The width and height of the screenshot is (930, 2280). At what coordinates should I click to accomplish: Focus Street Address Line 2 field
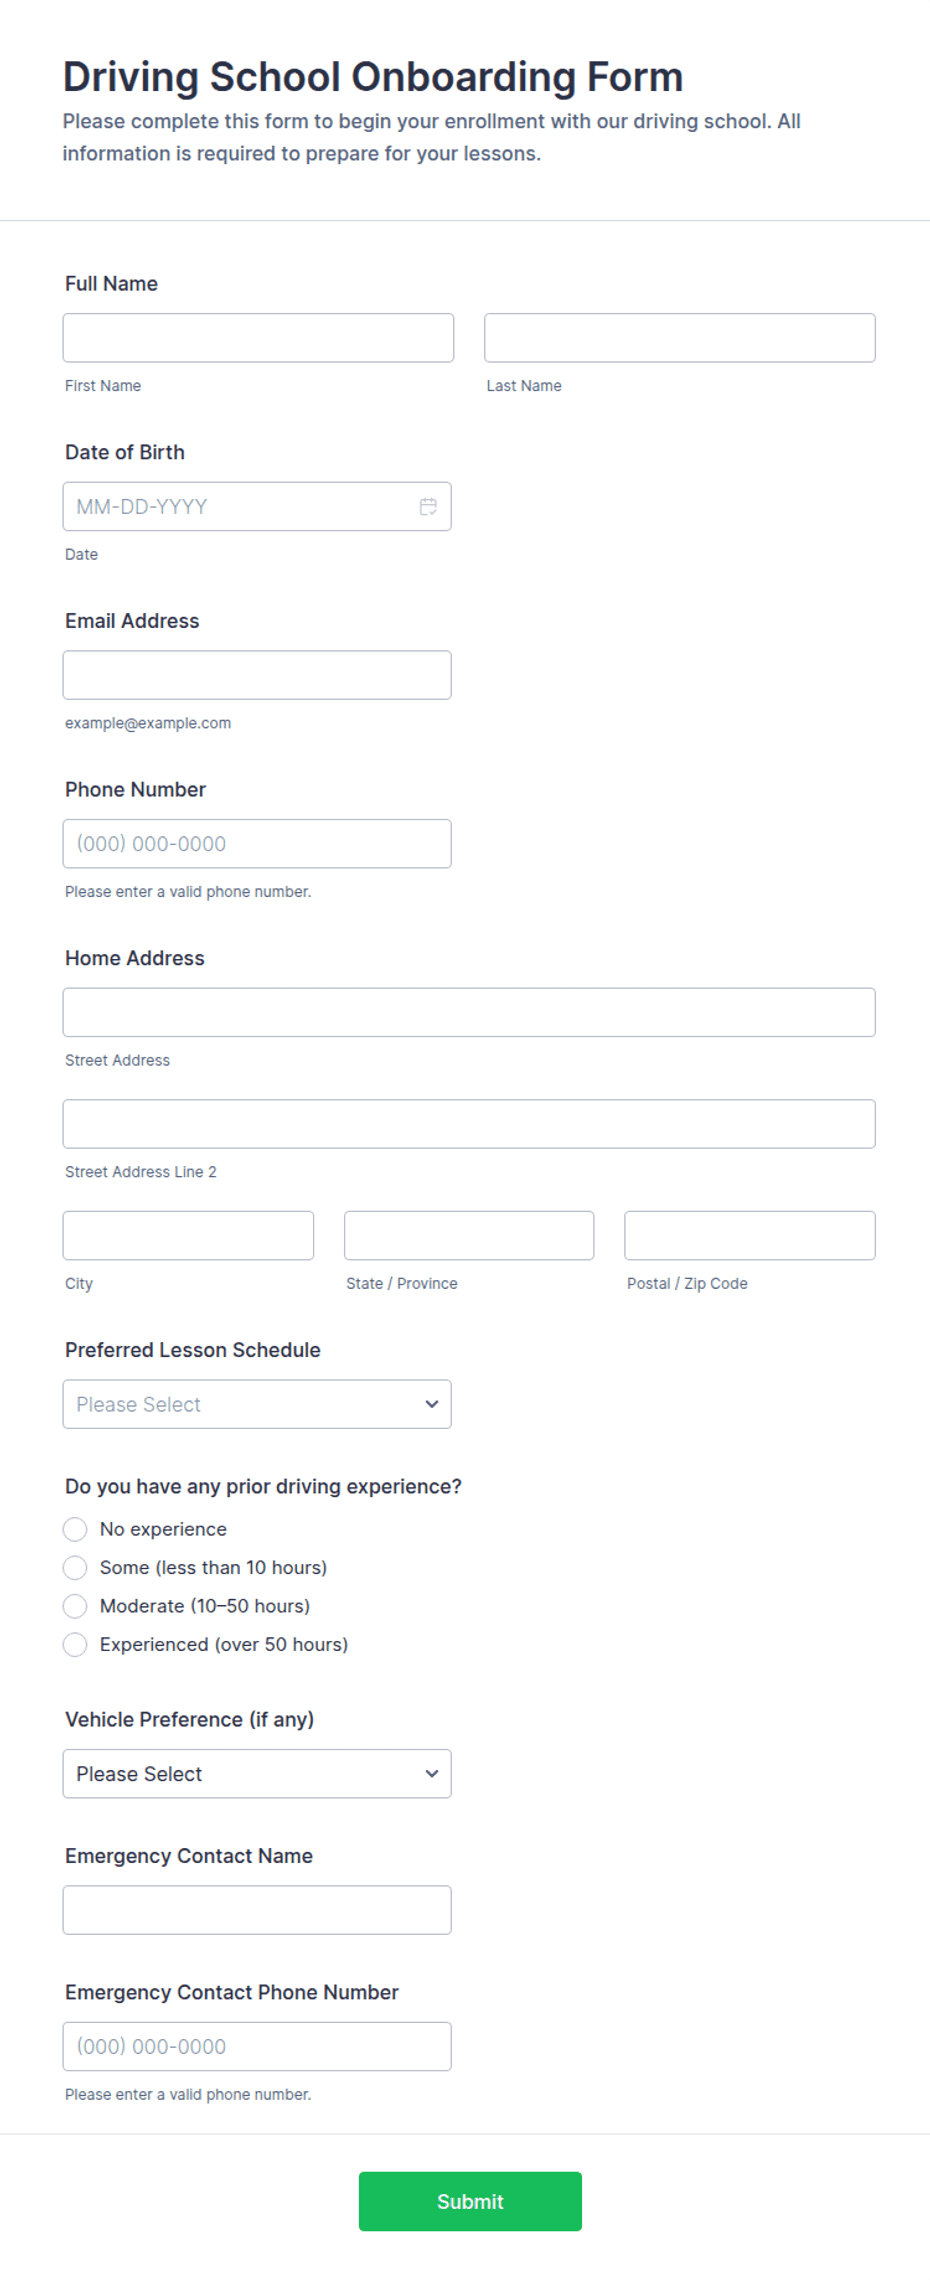tap(469, 1124)
